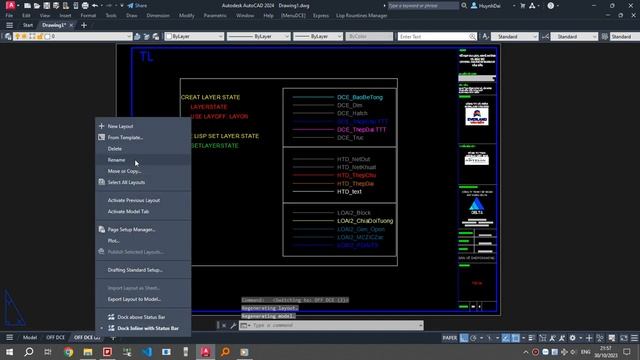Open Layer Properties Manager icon
The height and width of the screenshot is (360, 640).
8,37
